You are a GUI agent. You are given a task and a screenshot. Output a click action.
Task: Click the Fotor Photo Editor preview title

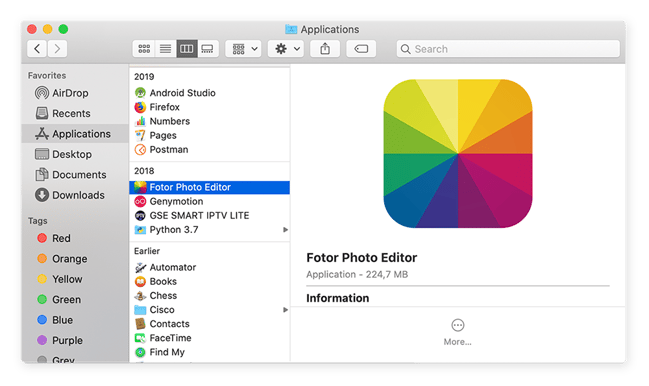[x=362, y=258]
